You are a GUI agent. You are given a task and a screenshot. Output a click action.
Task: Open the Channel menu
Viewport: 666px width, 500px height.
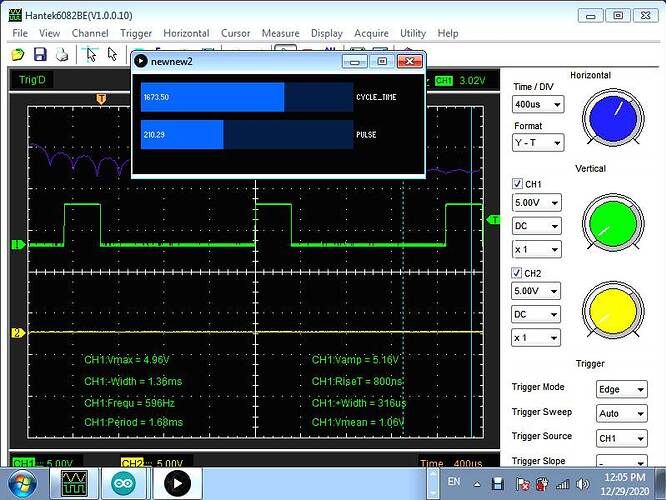90,33
